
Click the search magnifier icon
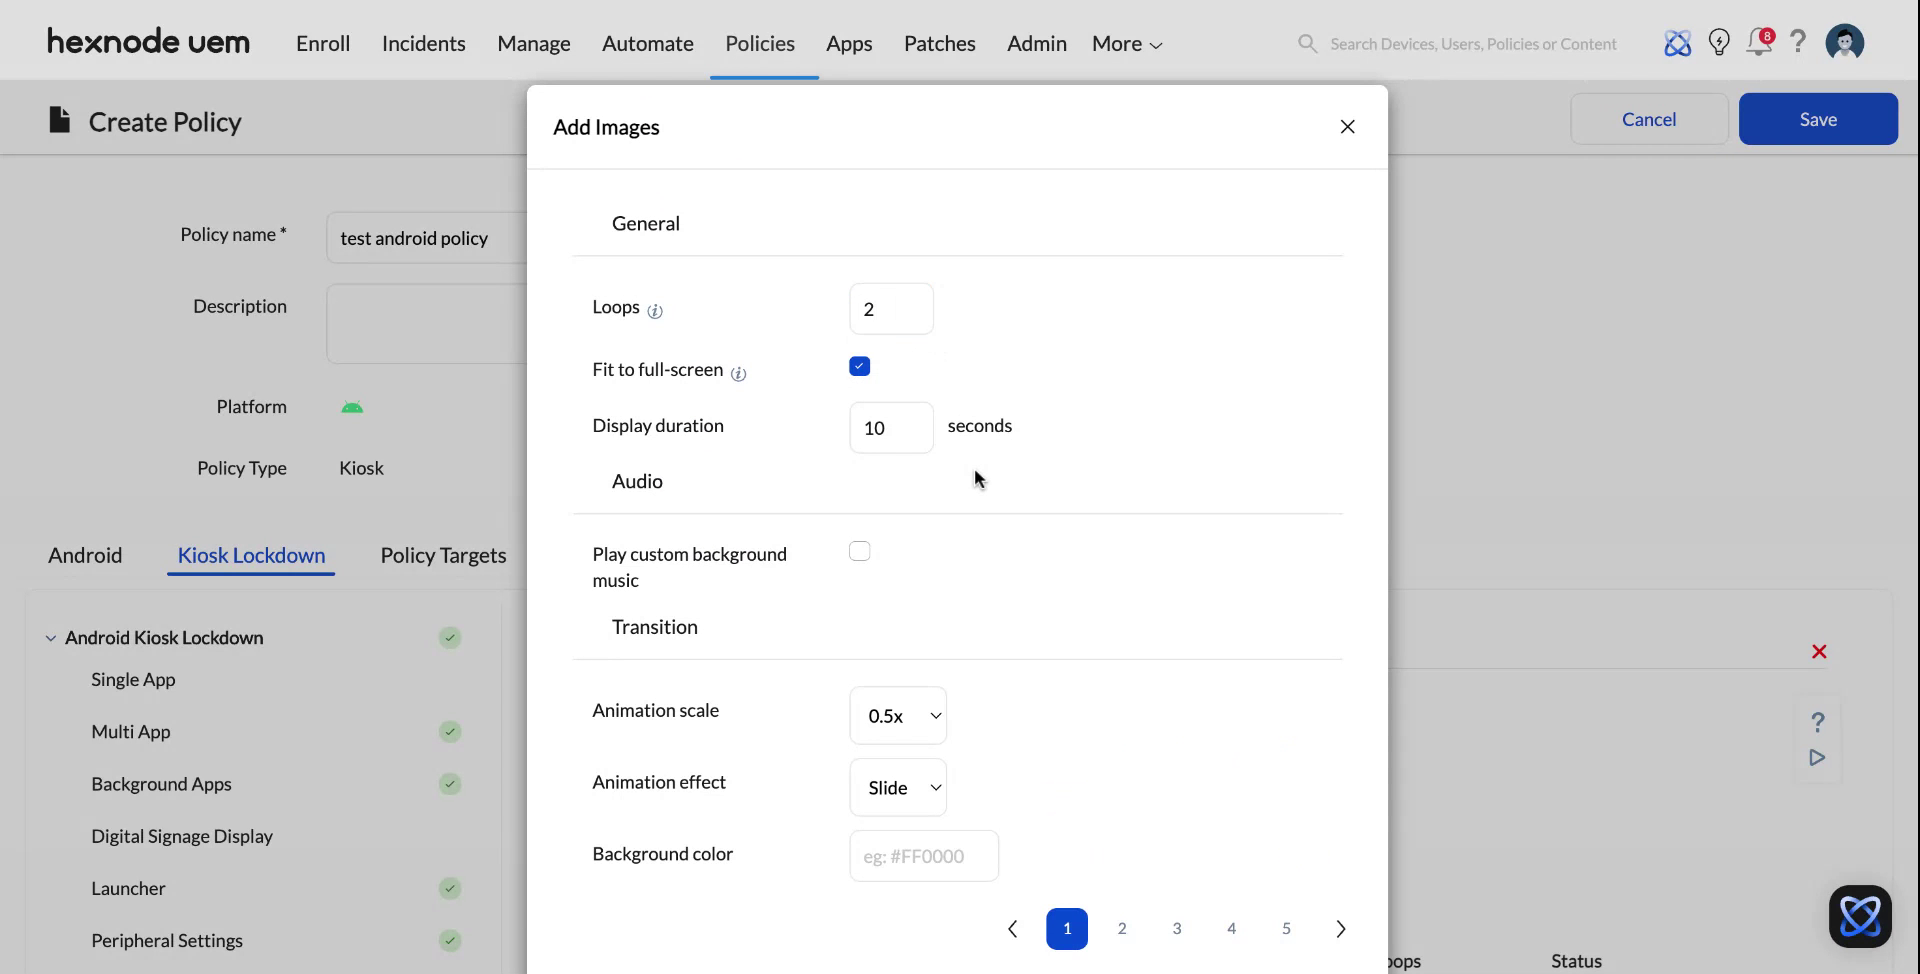pos(1307,43)
